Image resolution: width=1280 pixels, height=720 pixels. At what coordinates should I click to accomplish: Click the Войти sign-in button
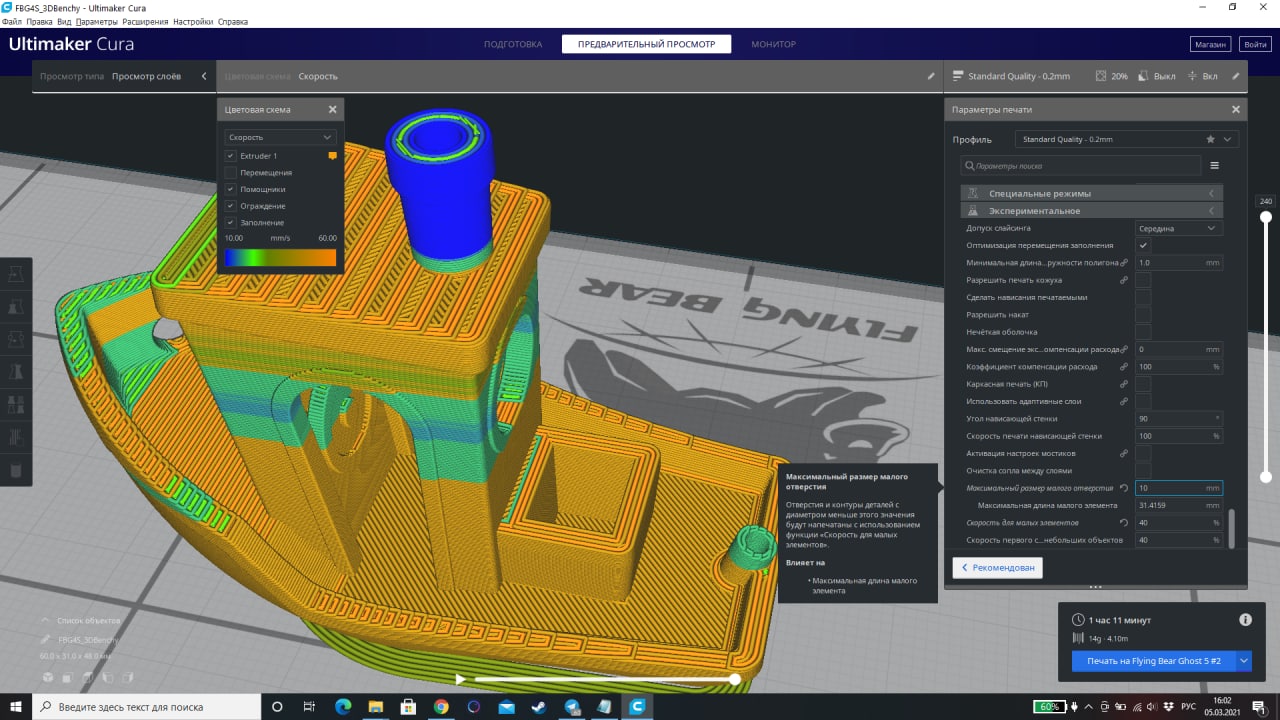point(1254,44)
